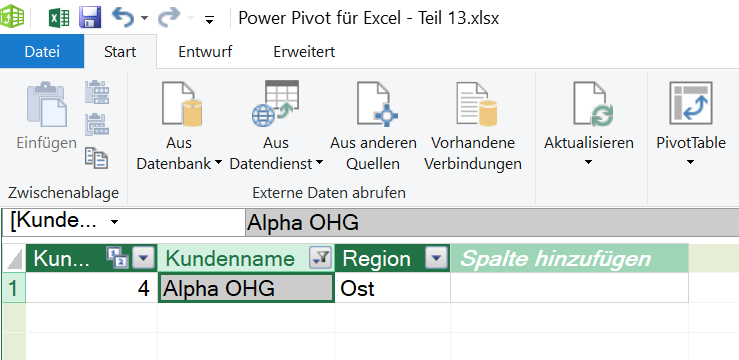Click the Spalte hinzufügen column header
The width and height of the screenshot is (739, 360).
pyautogui.click(x=569, y=258)
